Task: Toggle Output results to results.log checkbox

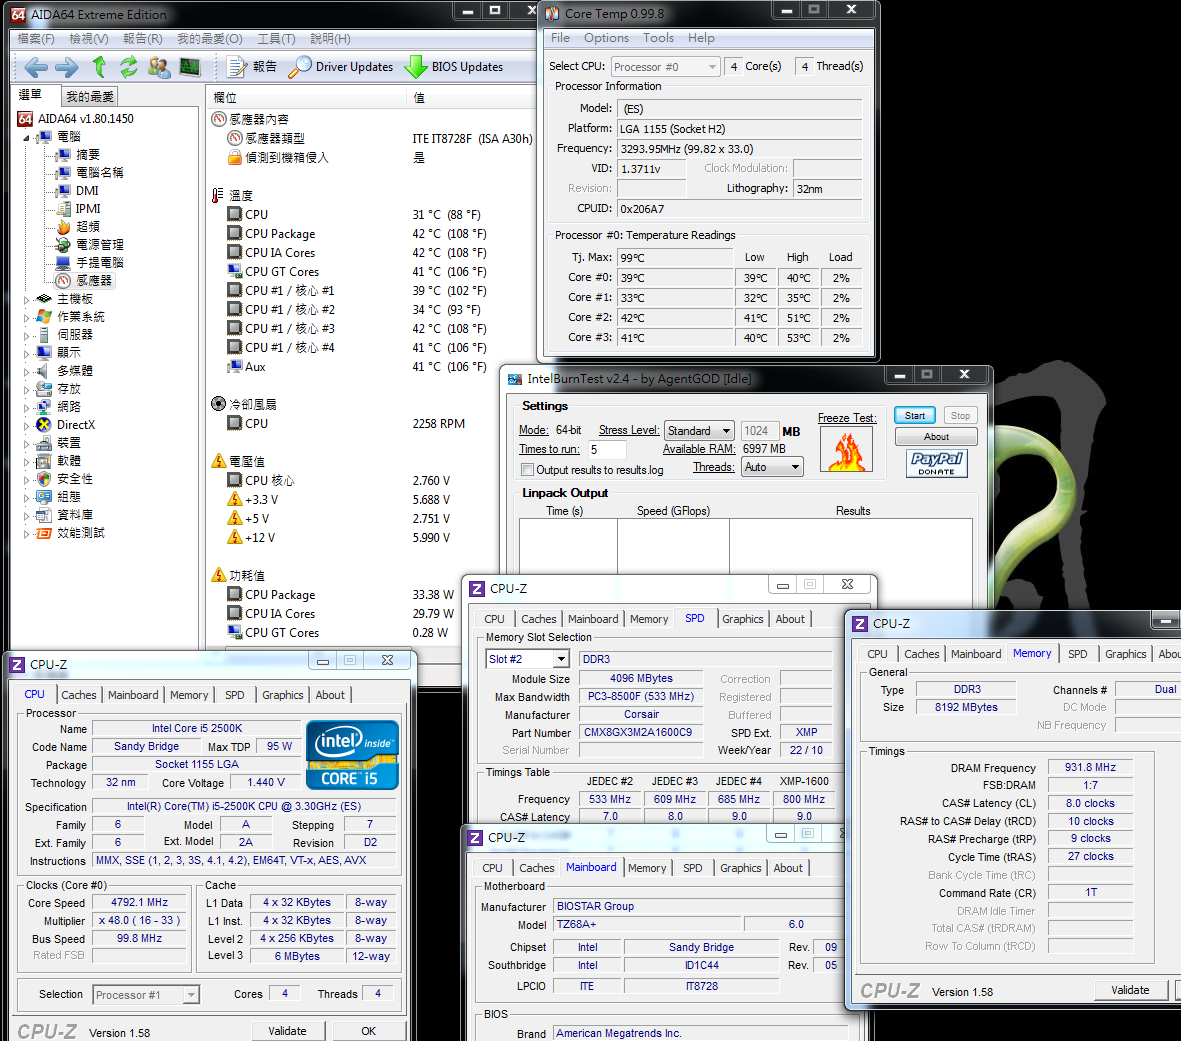Action: click(528, 470)
